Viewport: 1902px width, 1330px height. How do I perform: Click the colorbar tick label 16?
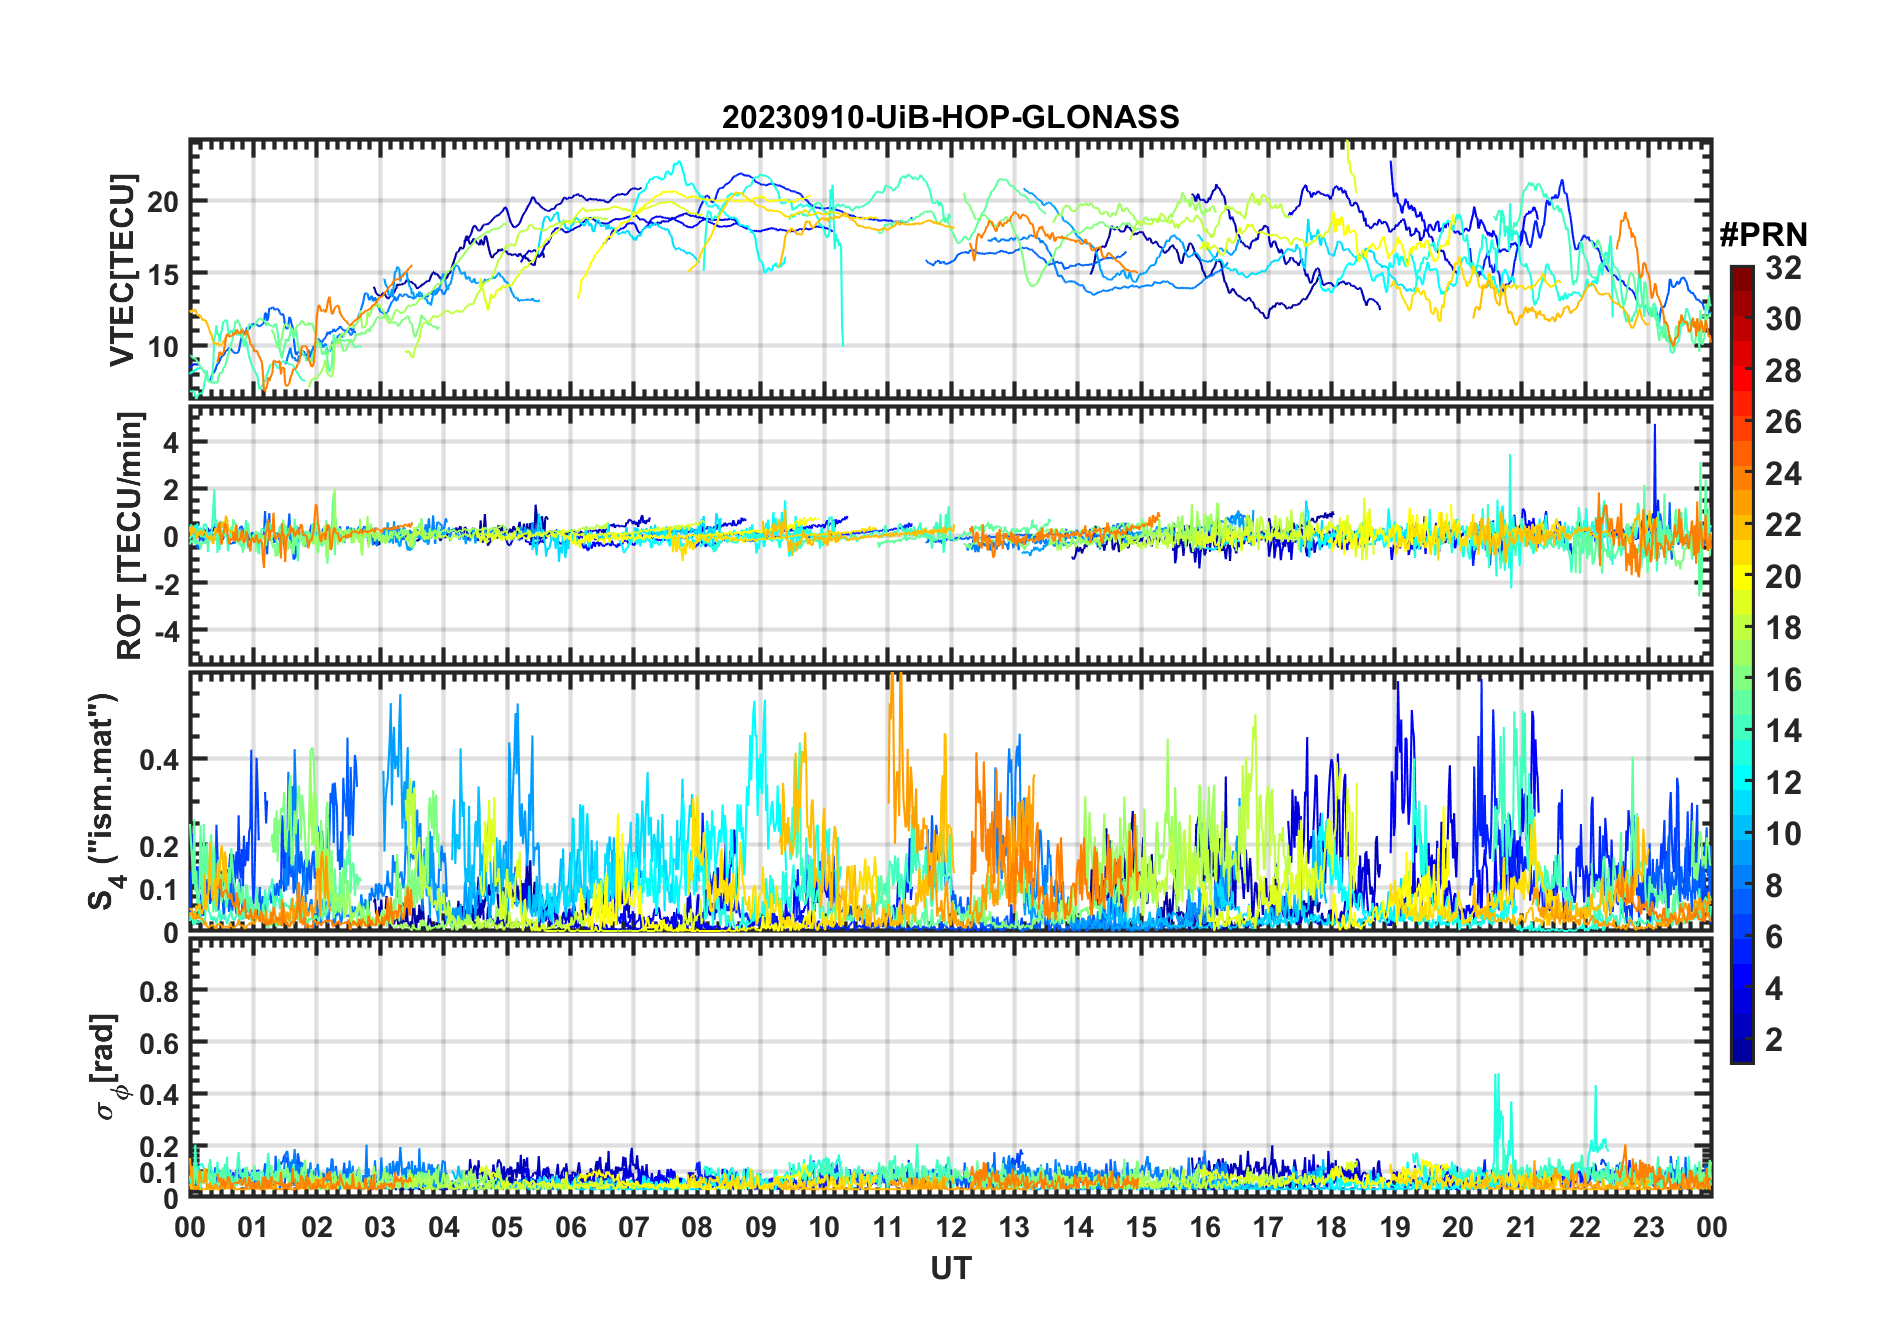[1783, 680]
